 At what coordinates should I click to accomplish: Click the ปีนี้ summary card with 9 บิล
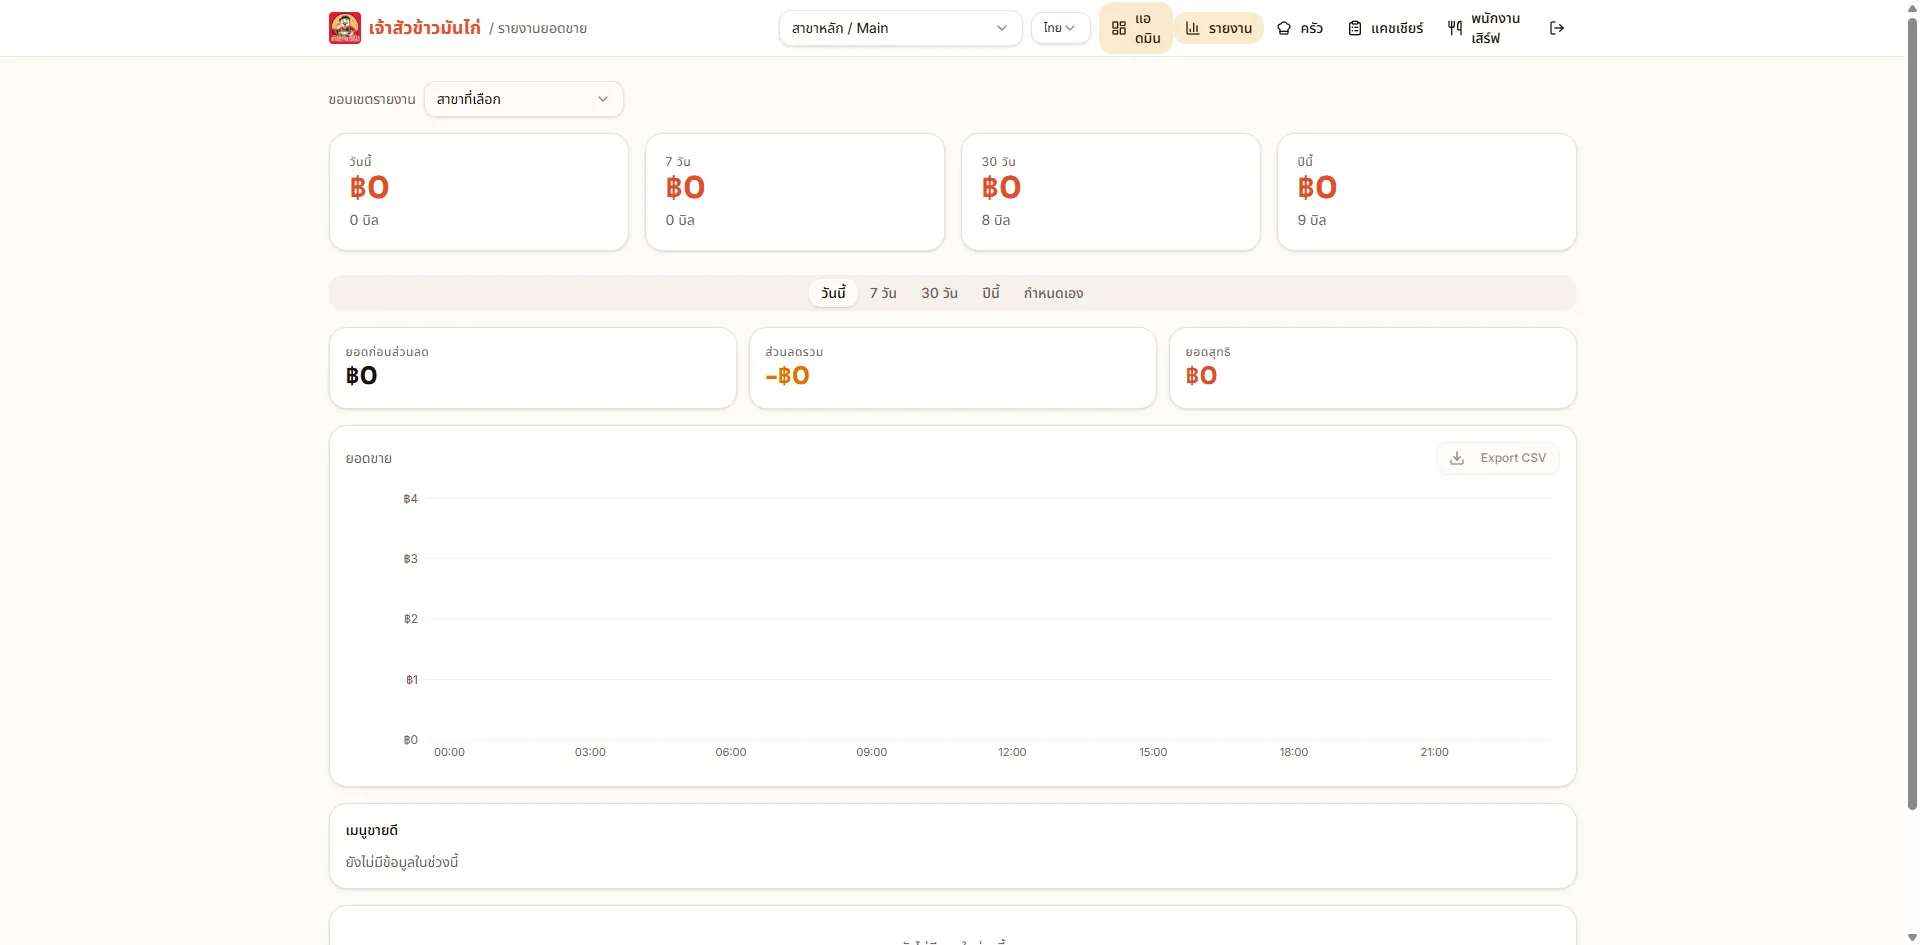pyautogui.click(x=1427, y=192)
